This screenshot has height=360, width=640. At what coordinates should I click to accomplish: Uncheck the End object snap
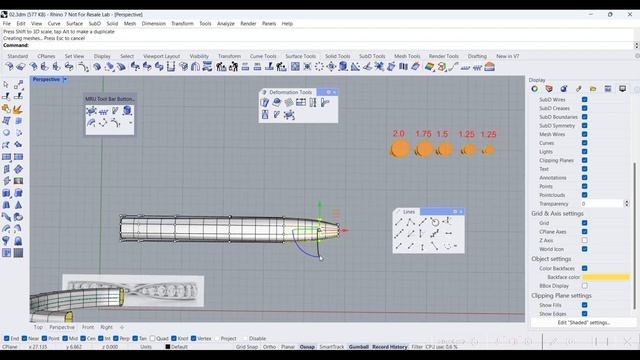(x=7, y=338)
